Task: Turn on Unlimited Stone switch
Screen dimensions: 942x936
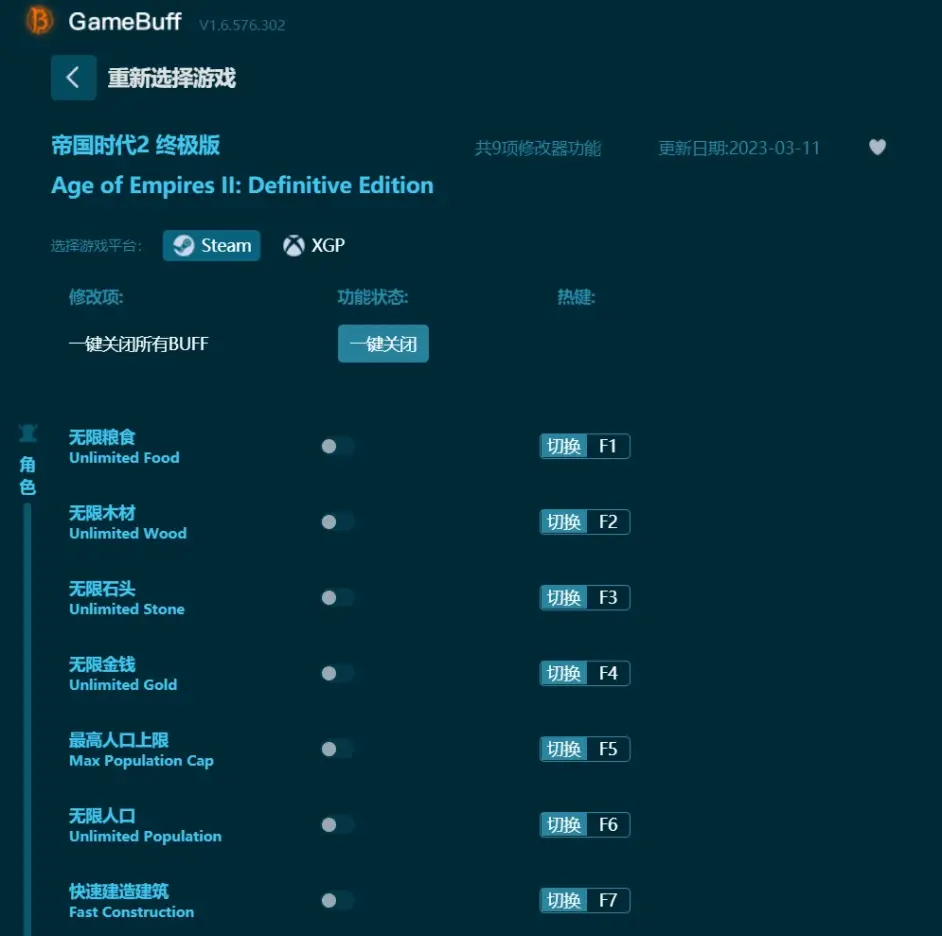Action: tap(337, 597)
